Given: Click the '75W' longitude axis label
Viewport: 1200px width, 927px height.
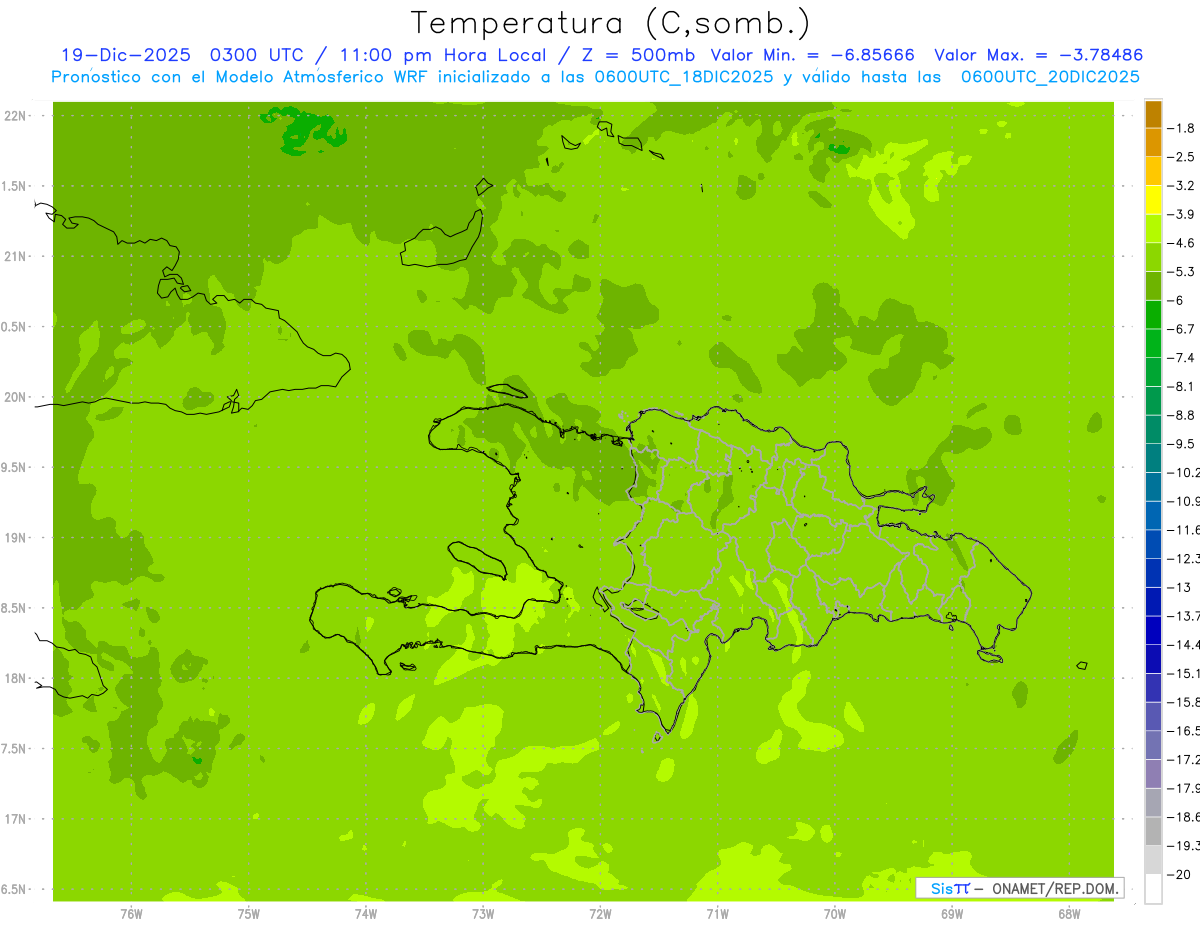Looking at the screenshot, I should tap(249, 914).
